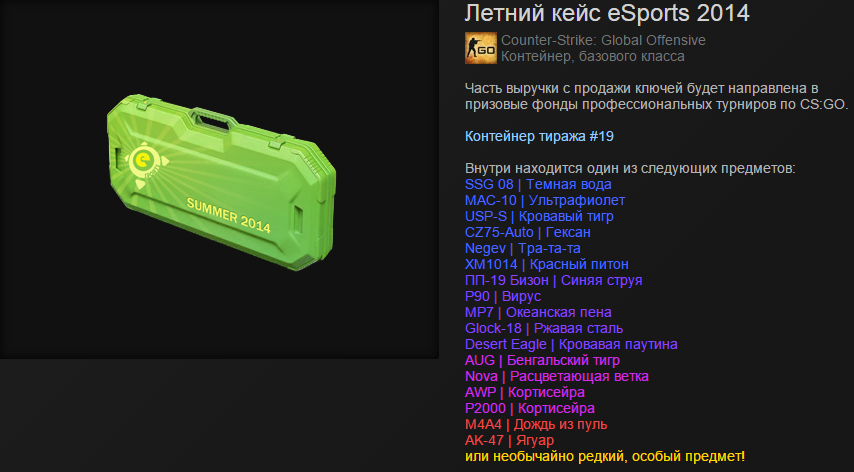
Task: Select AUG | Бенгальский тигр item
Action: (542, 360)
